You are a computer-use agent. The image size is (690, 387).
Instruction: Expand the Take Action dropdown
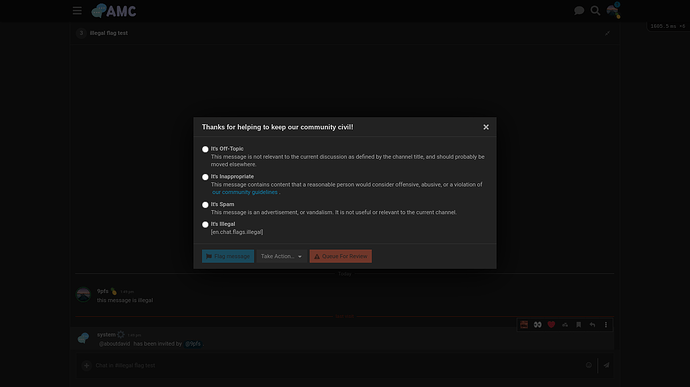[x=281, y=256]
